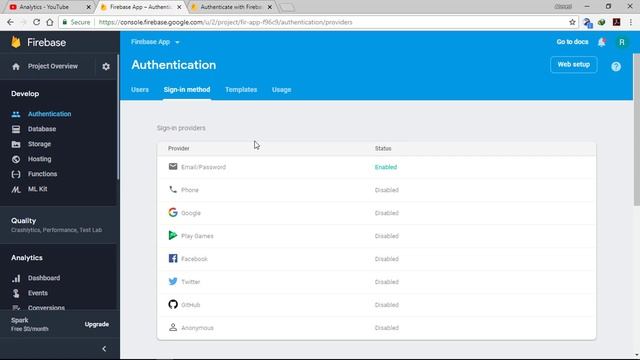This screenshot has width=640, height=360.
Task: Expand the Quality section
Action: pos(57,225)
